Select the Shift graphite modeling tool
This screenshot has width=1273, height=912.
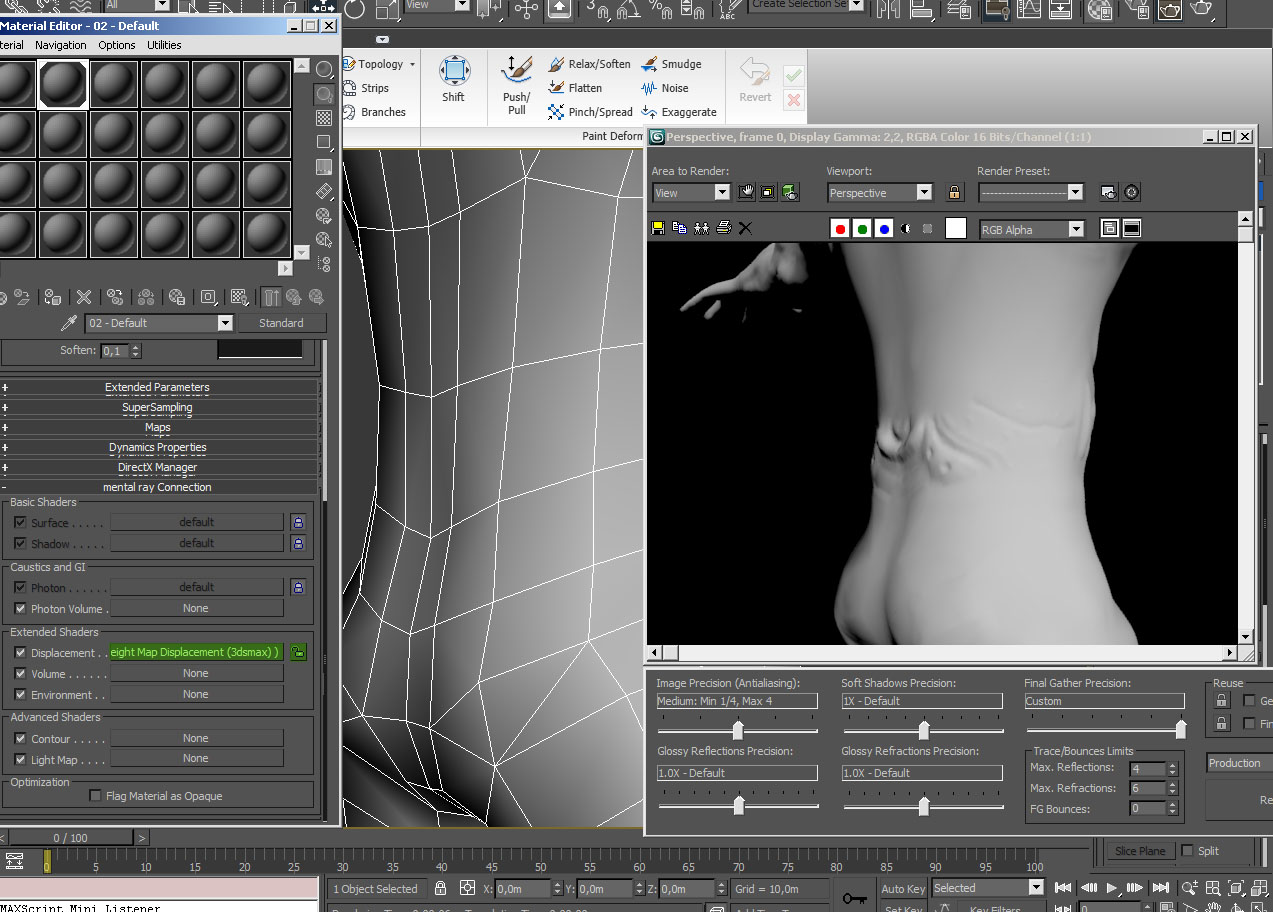coord(454,80)
